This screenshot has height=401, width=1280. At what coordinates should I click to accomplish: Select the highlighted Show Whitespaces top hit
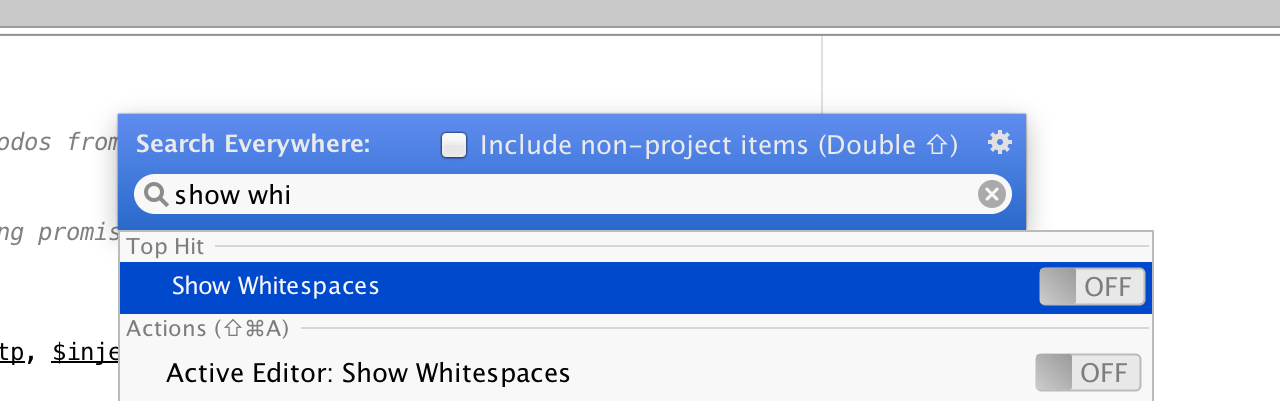click(276, 286)
